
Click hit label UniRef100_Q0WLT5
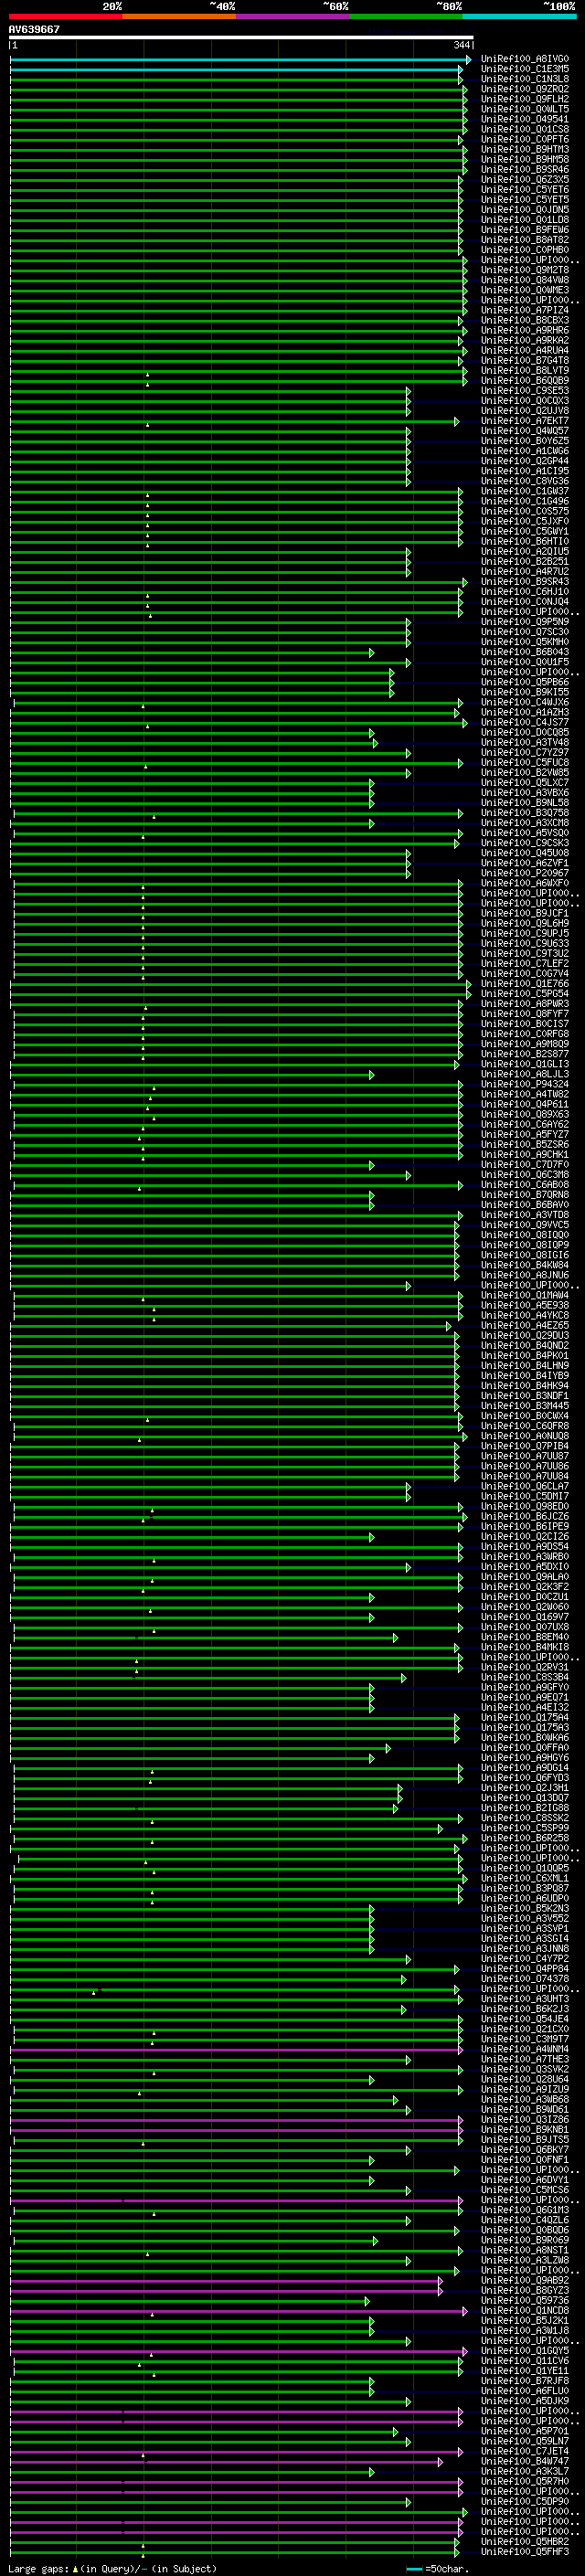(x=525, y=109)
